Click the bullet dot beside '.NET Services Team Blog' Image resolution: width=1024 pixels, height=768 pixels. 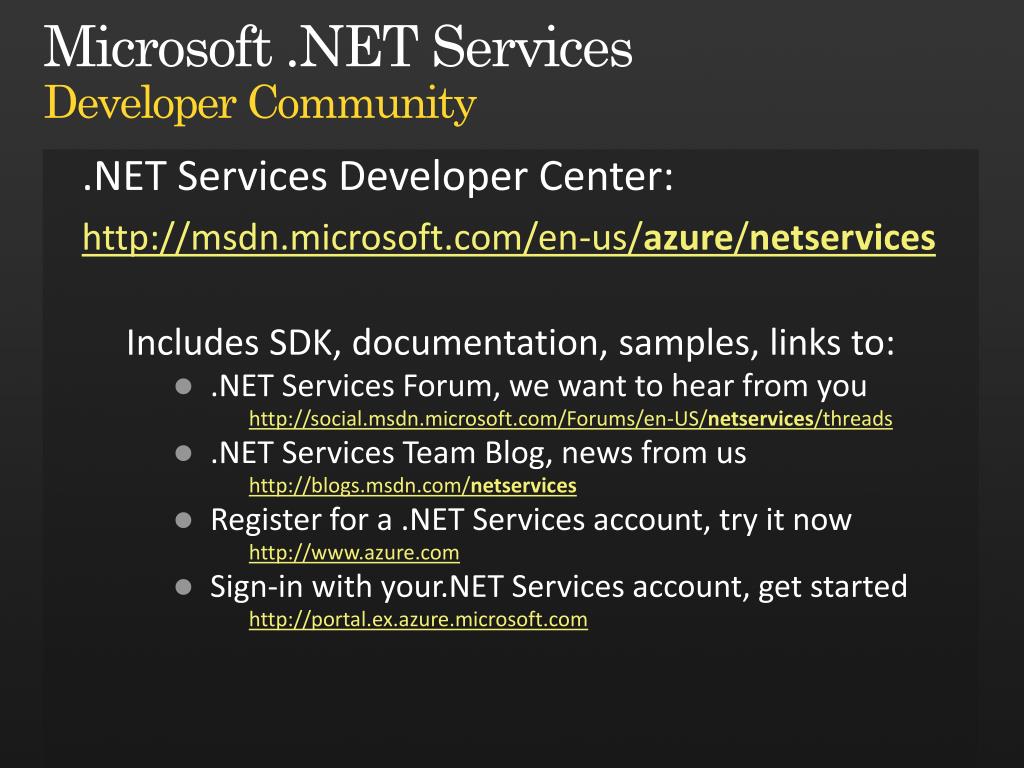tap(184, 453)
